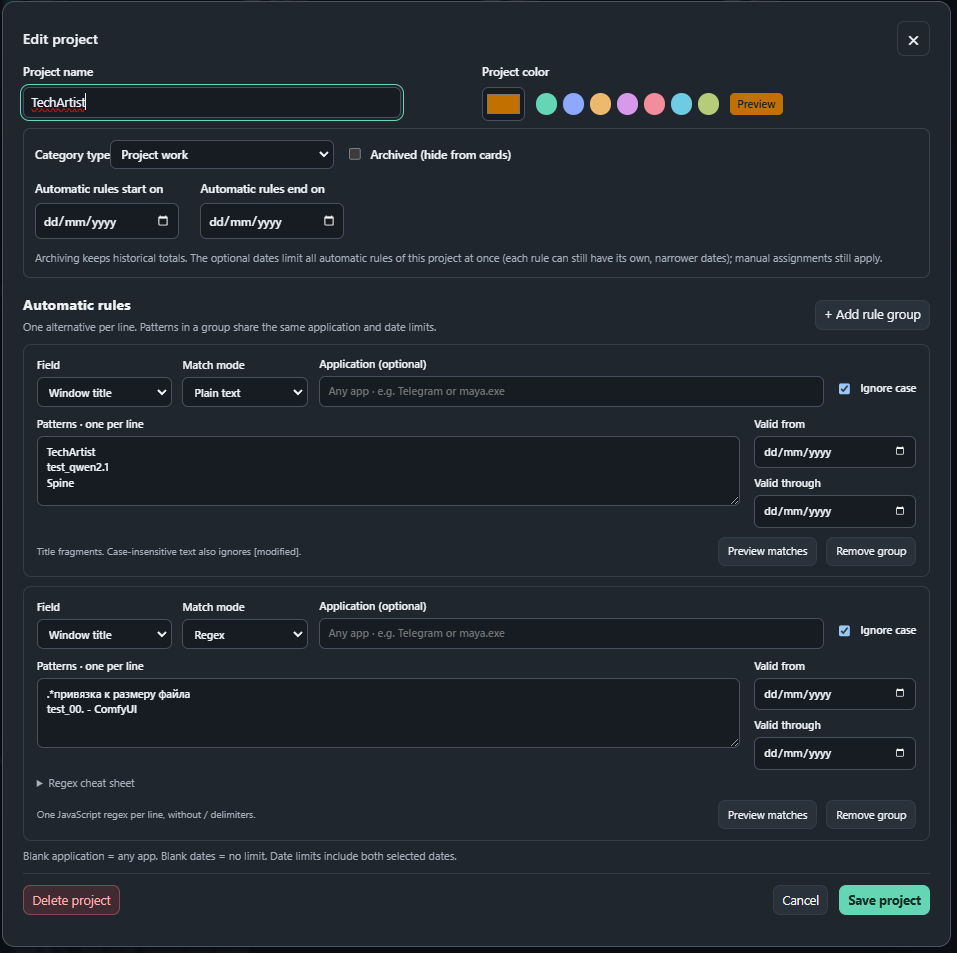
Task: Click the orange Preview badge
Action: [756, 104]
